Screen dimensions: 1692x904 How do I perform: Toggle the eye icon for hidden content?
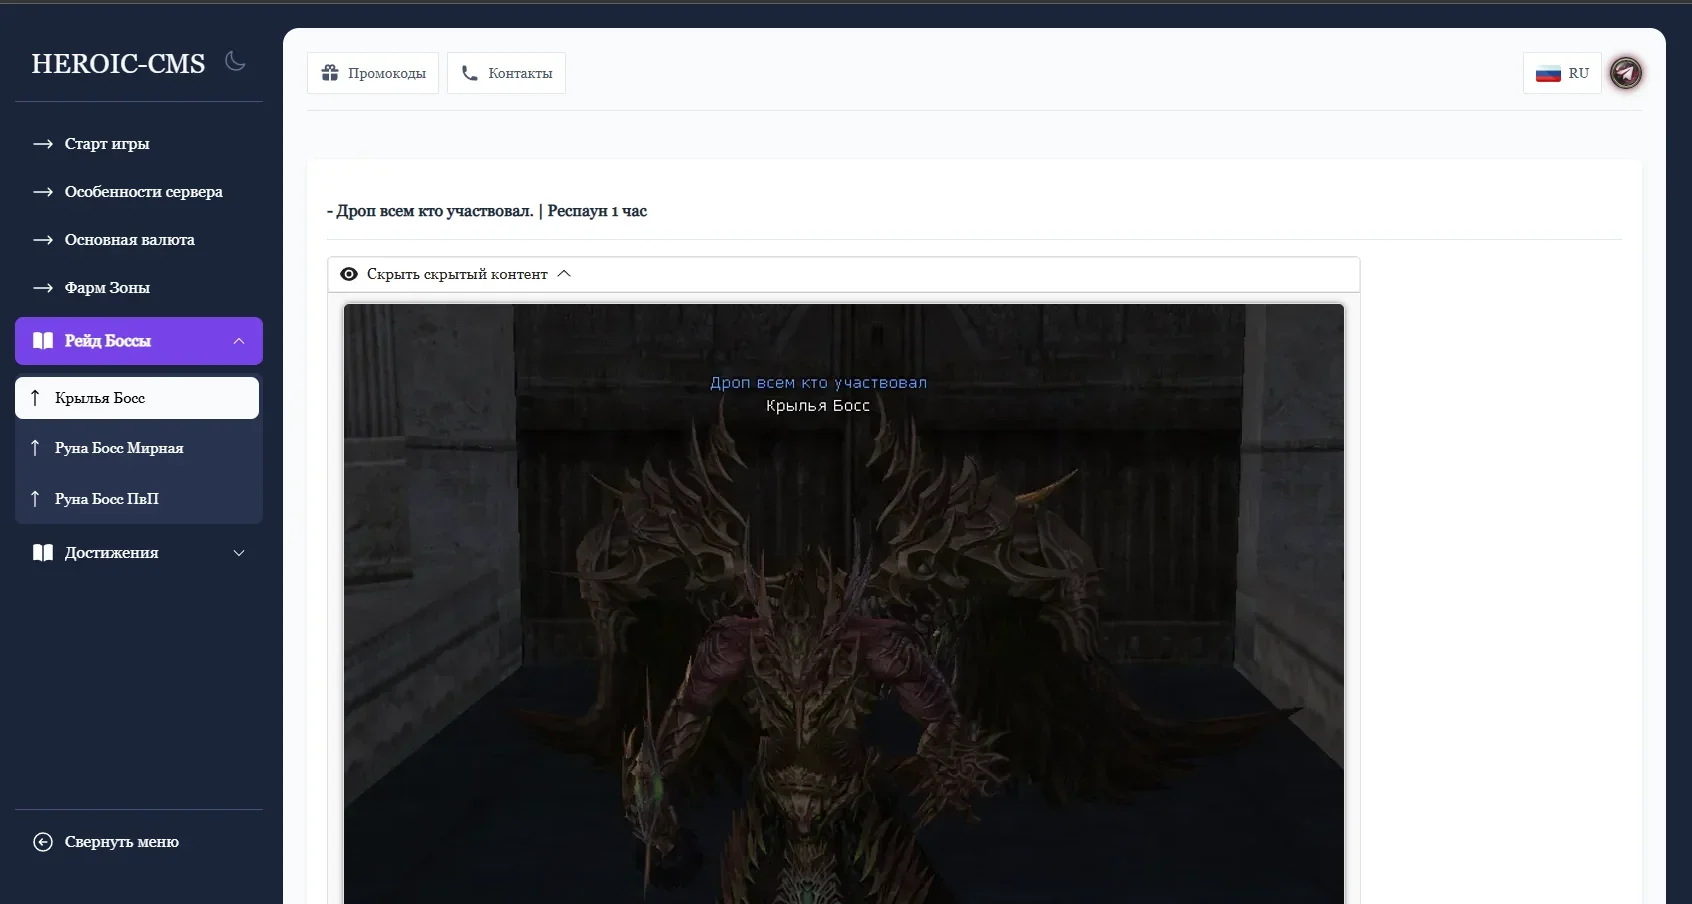coord(349,274)
